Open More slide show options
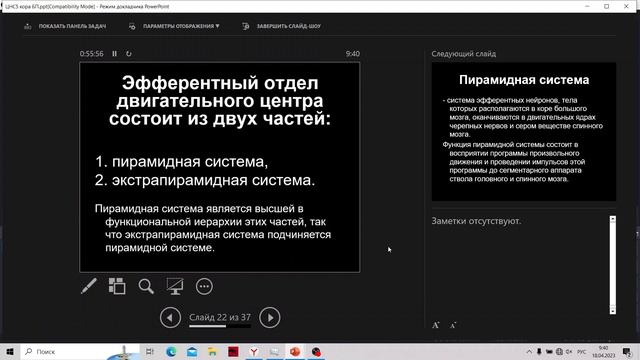This screenshot has height=360, width=640. pyautogui.click(x=204, y=286)
